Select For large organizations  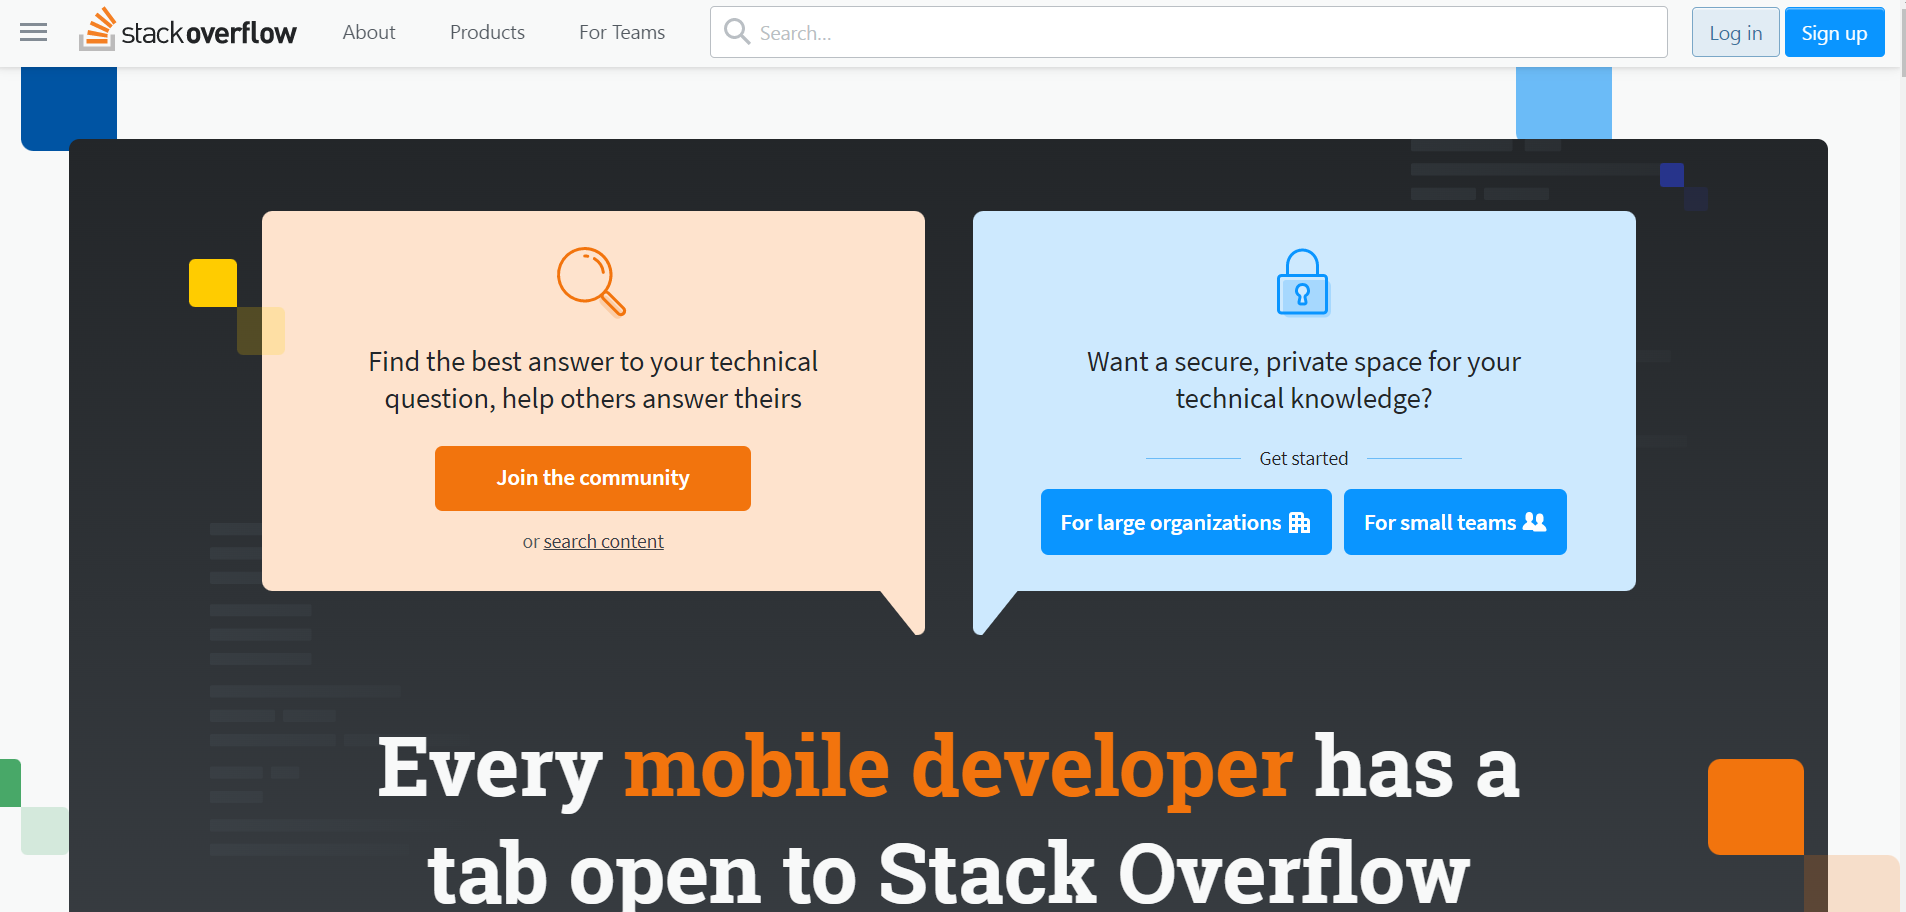pyautogui.click(x=1185, y=521)
